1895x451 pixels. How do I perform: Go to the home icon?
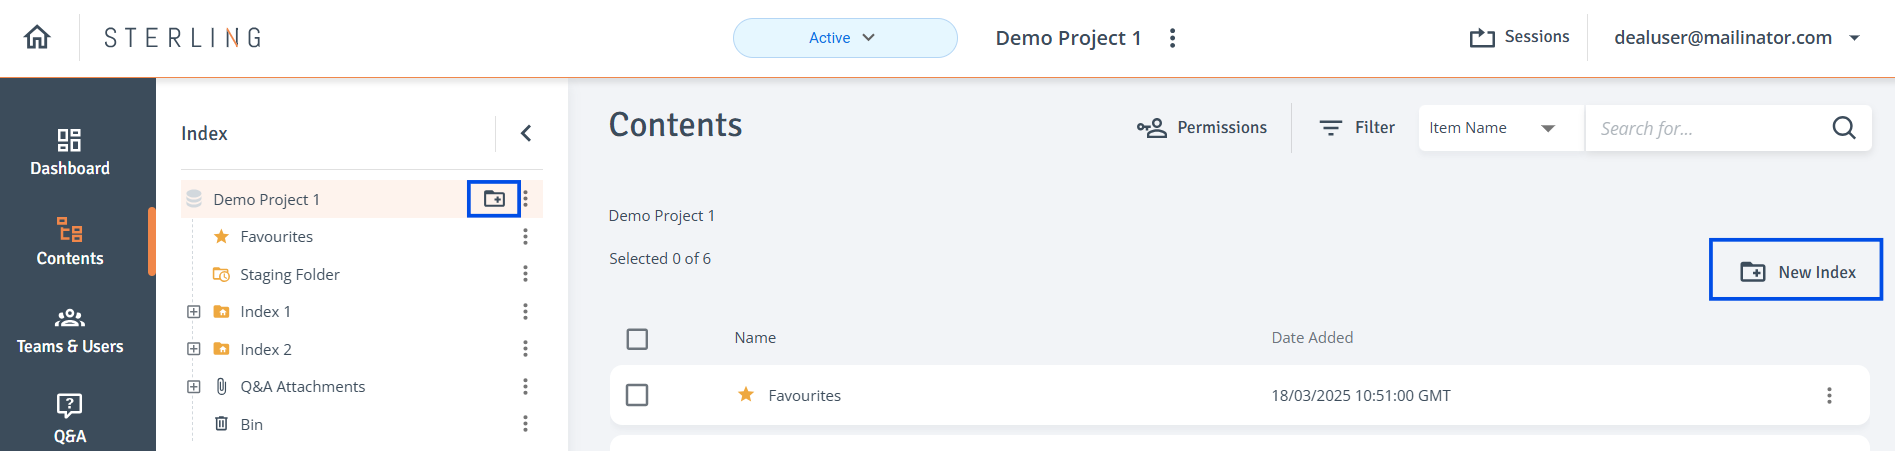point(37,38)
